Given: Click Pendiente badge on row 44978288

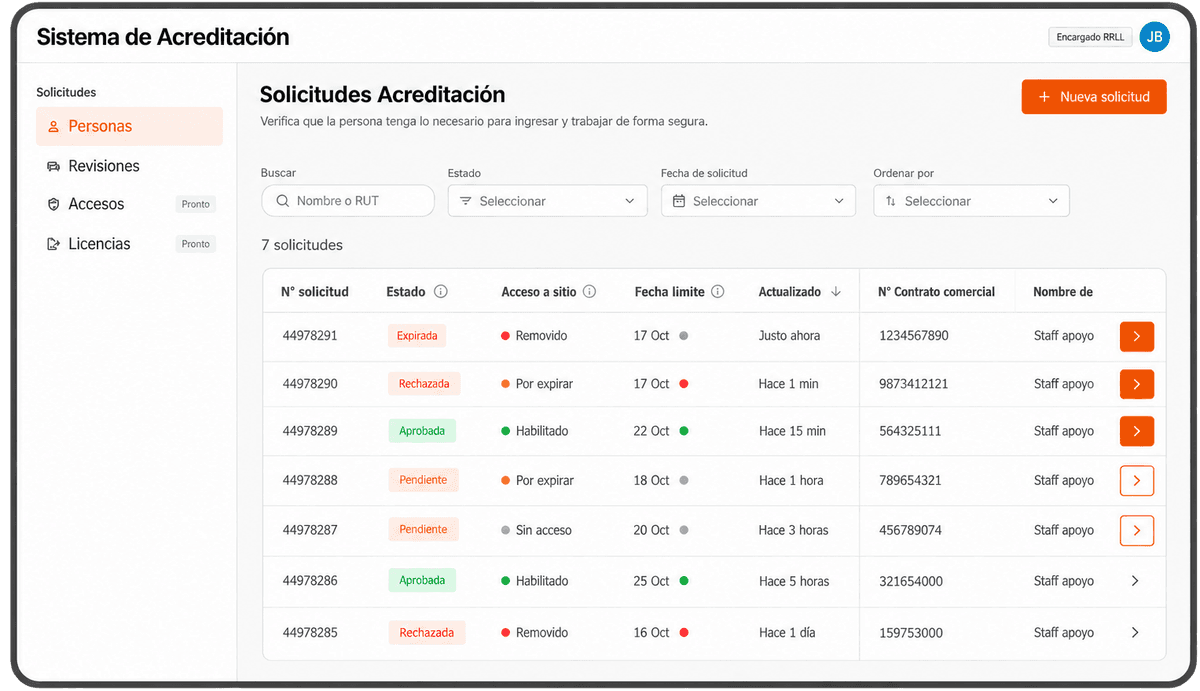Looking at the screenshot, I should [x=423, y=480].
